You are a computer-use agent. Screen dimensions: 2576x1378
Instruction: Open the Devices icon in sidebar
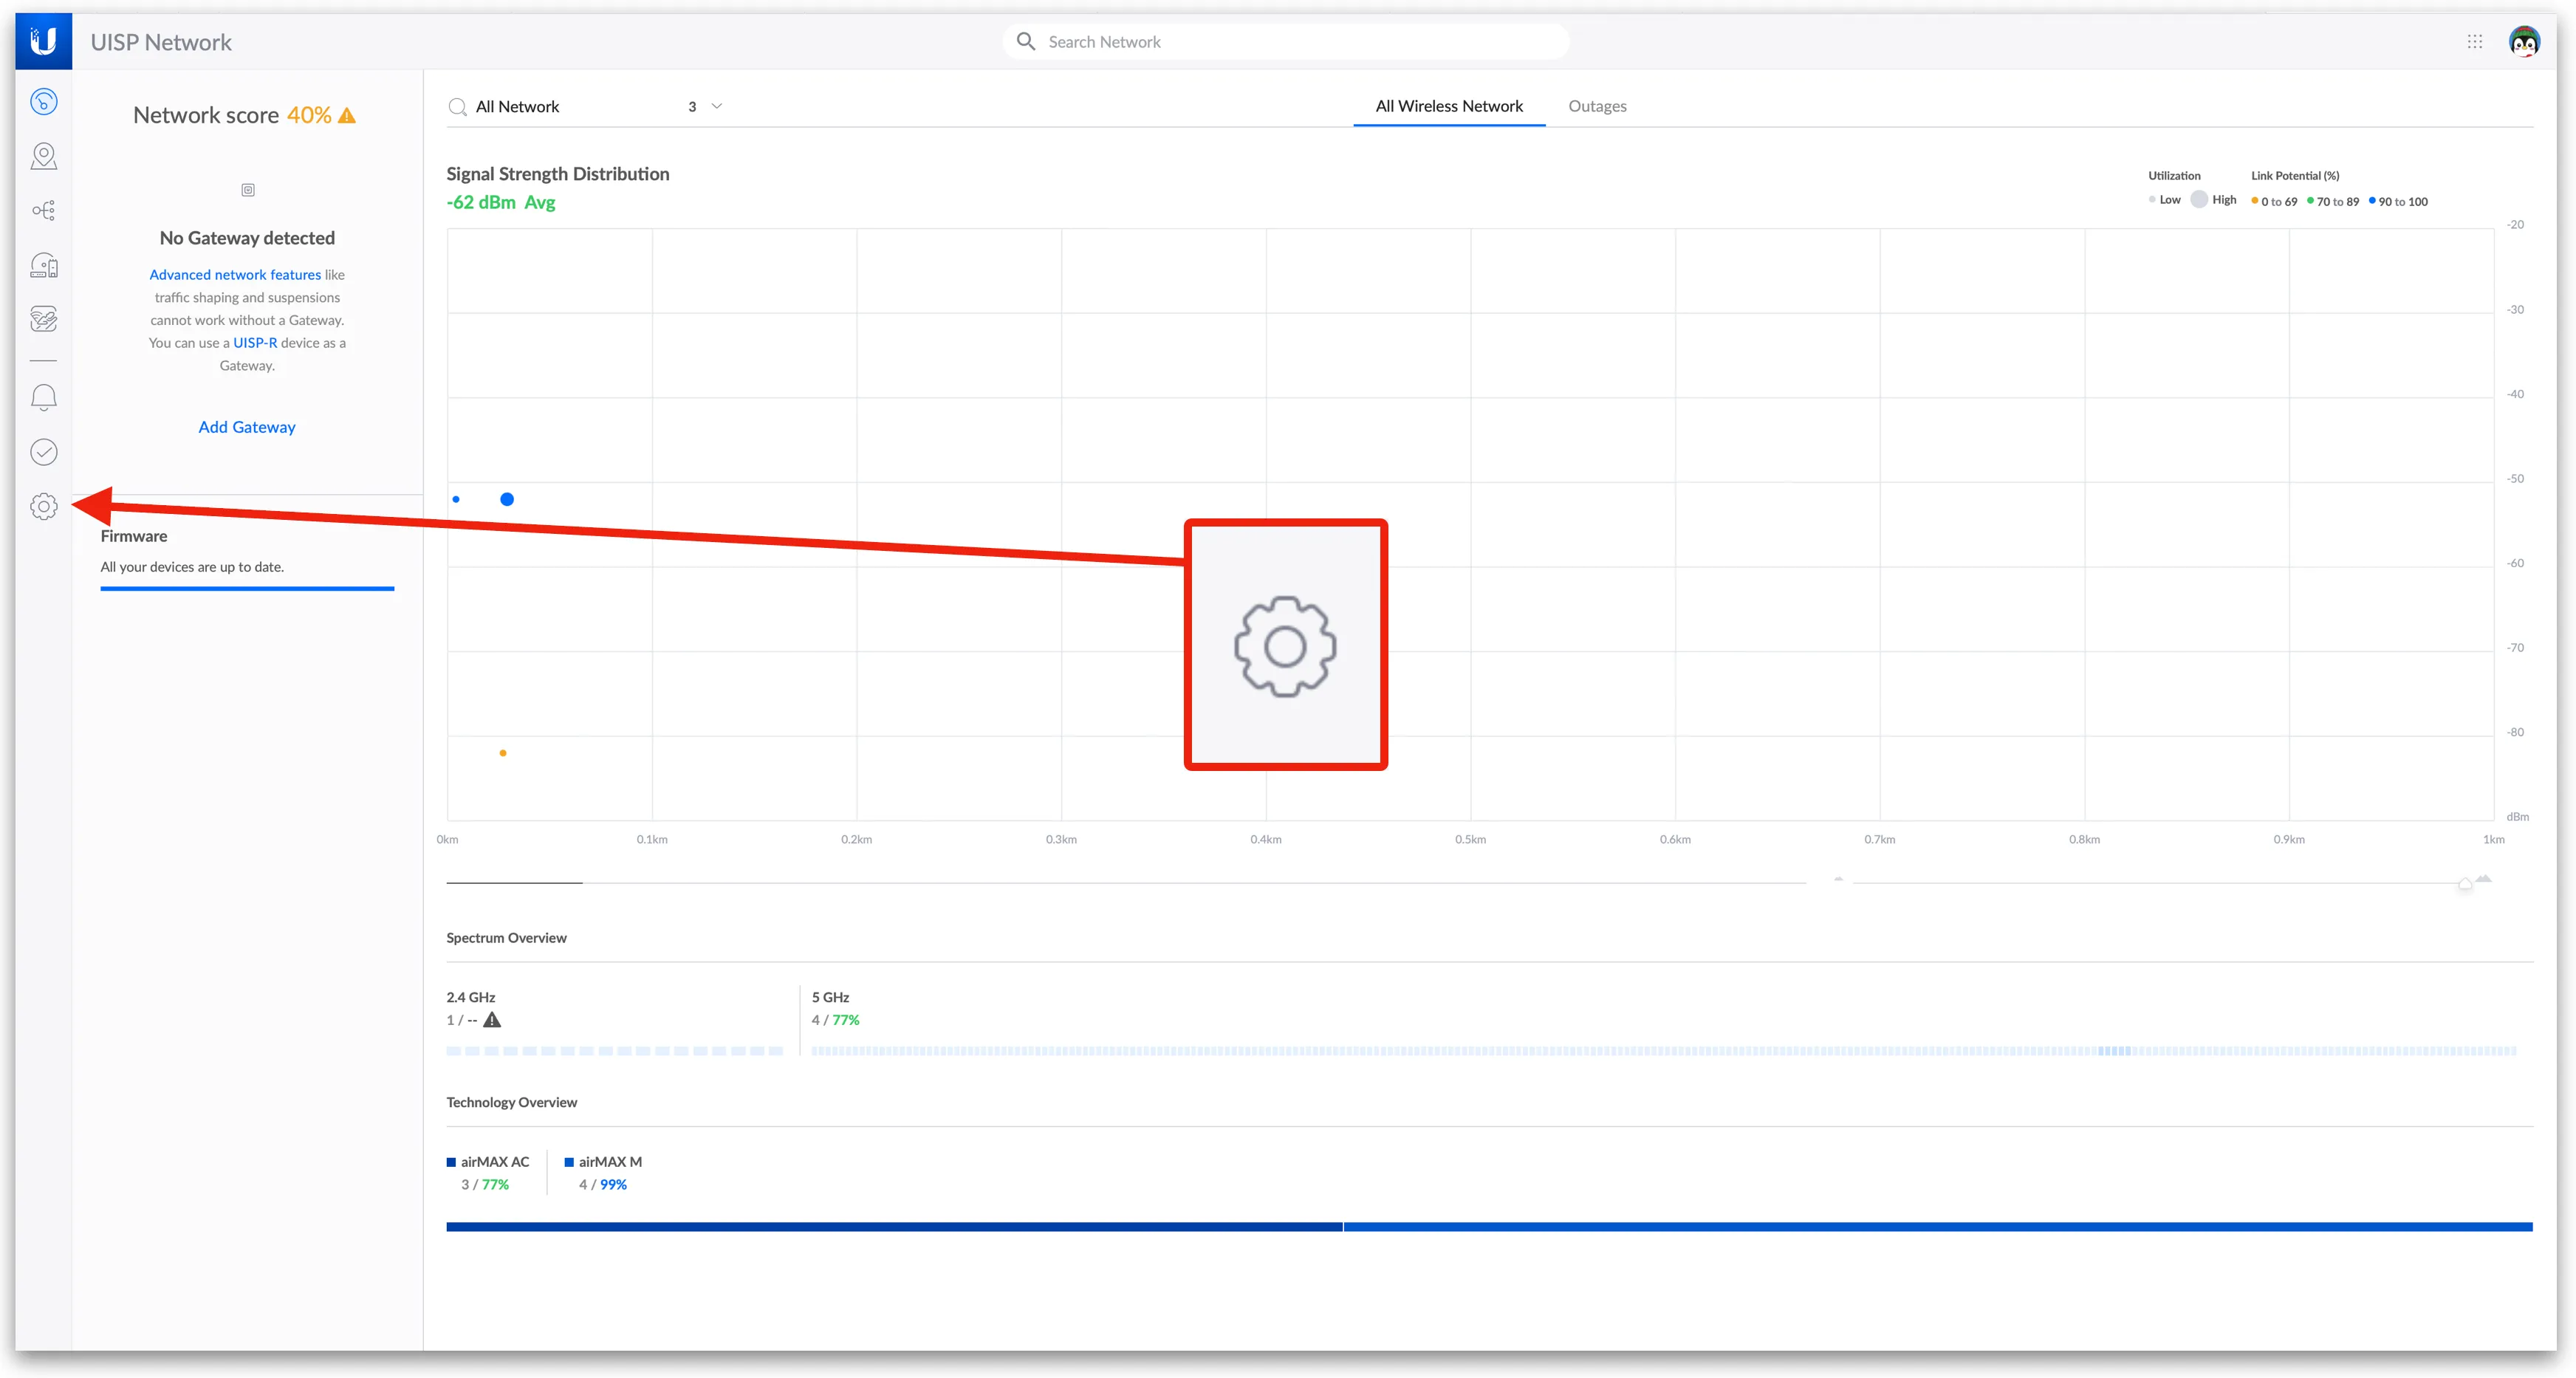click(x=43, y=265)
